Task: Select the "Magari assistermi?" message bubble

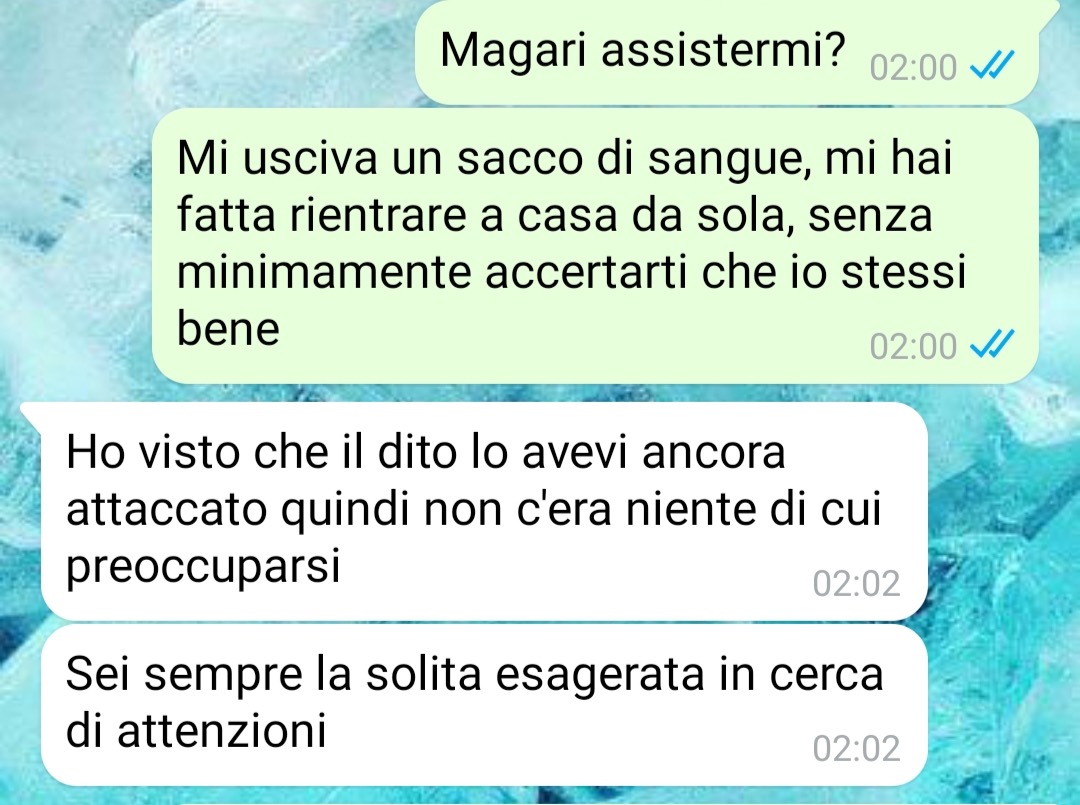Action: 727,52
